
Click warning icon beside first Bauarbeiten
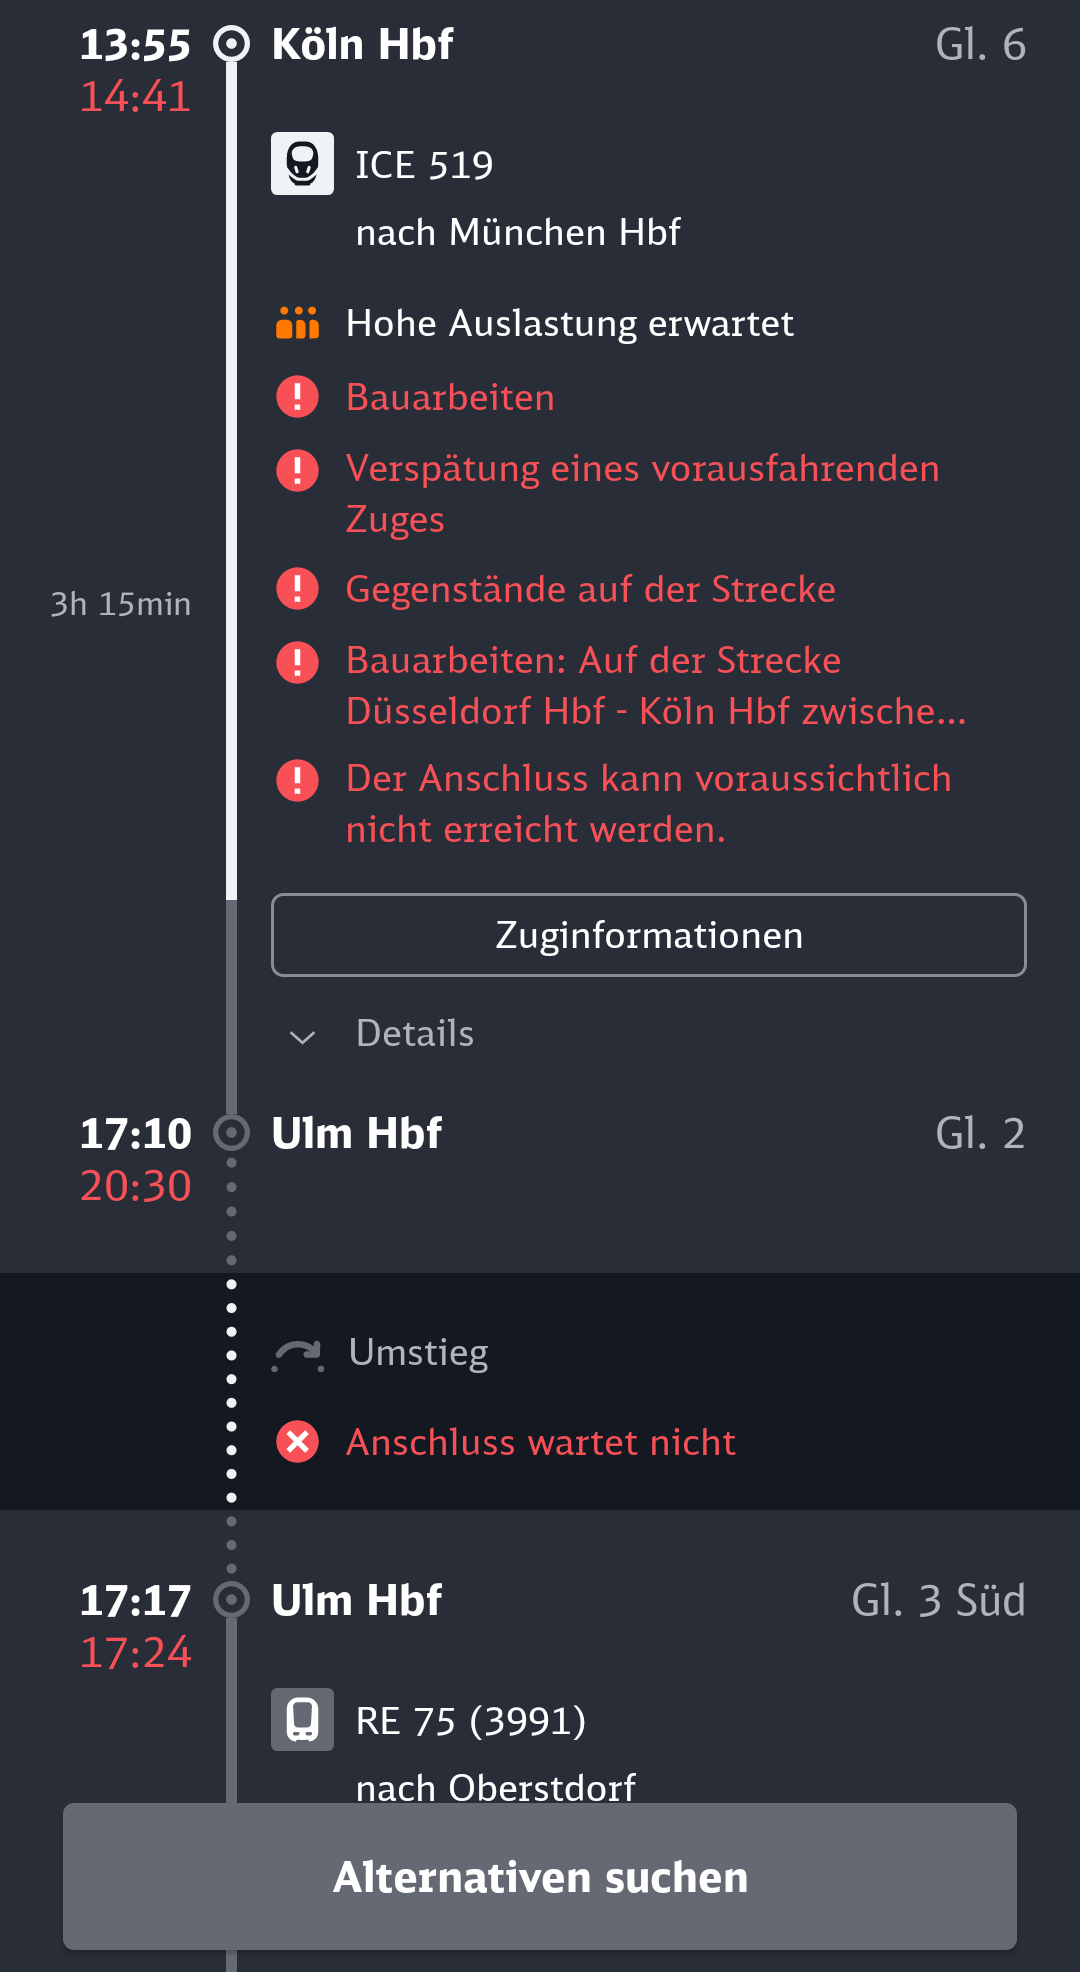click(x=297, y=397)
